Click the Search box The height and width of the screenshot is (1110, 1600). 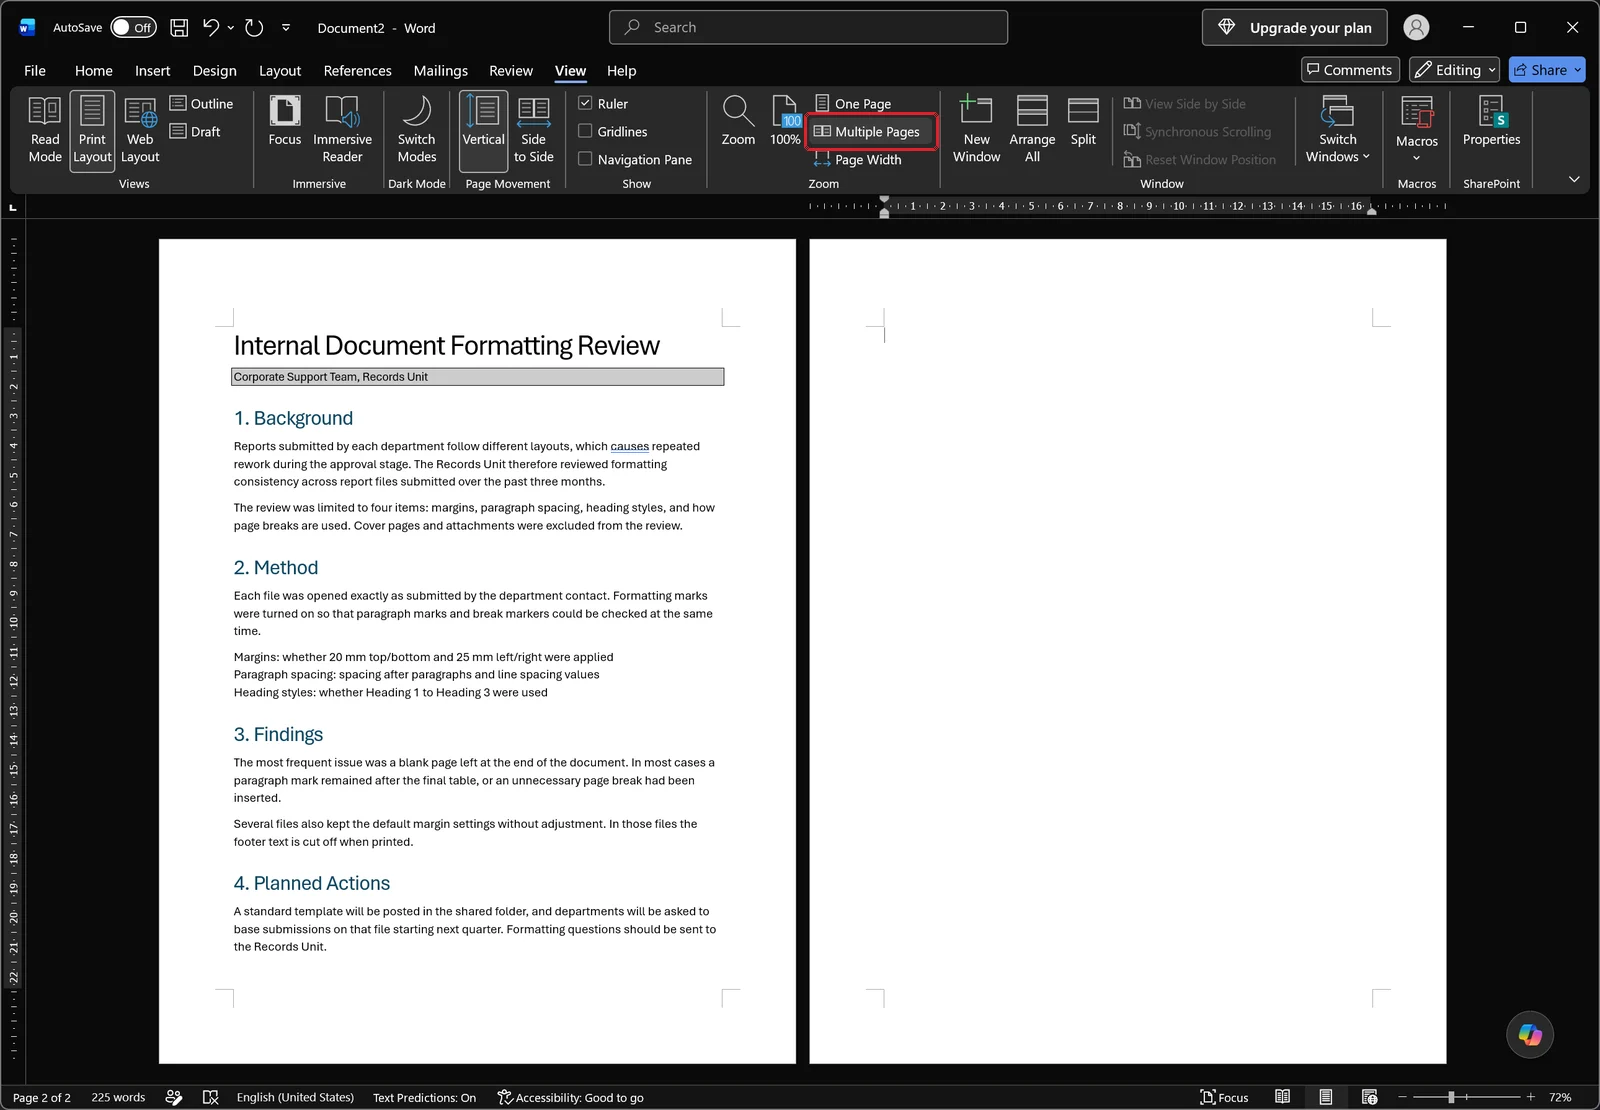pyautogui.click(x=808, y=27)
